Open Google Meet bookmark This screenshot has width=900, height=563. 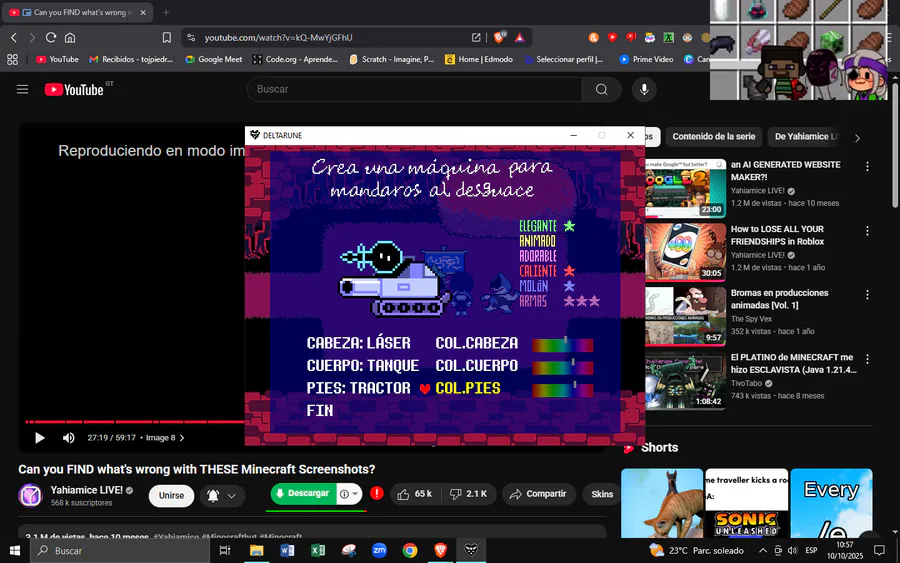pyautogui.click(x=214, y=59)
